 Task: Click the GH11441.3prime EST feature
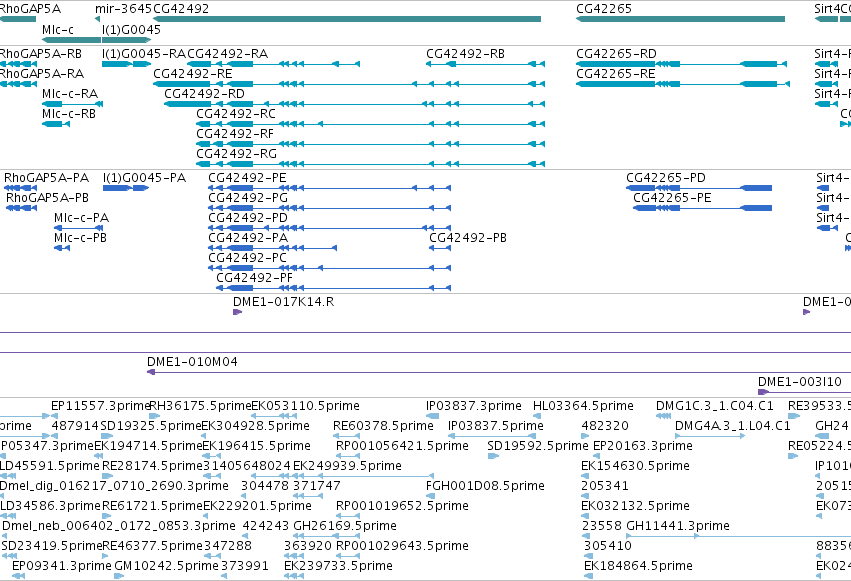click(739, 537)
